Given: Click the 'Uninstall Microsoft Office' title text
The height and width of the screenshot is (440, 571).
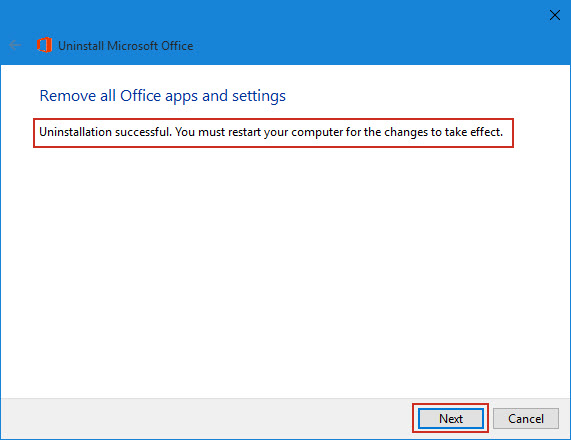Looking at the screenshot, I should point(126,46).
